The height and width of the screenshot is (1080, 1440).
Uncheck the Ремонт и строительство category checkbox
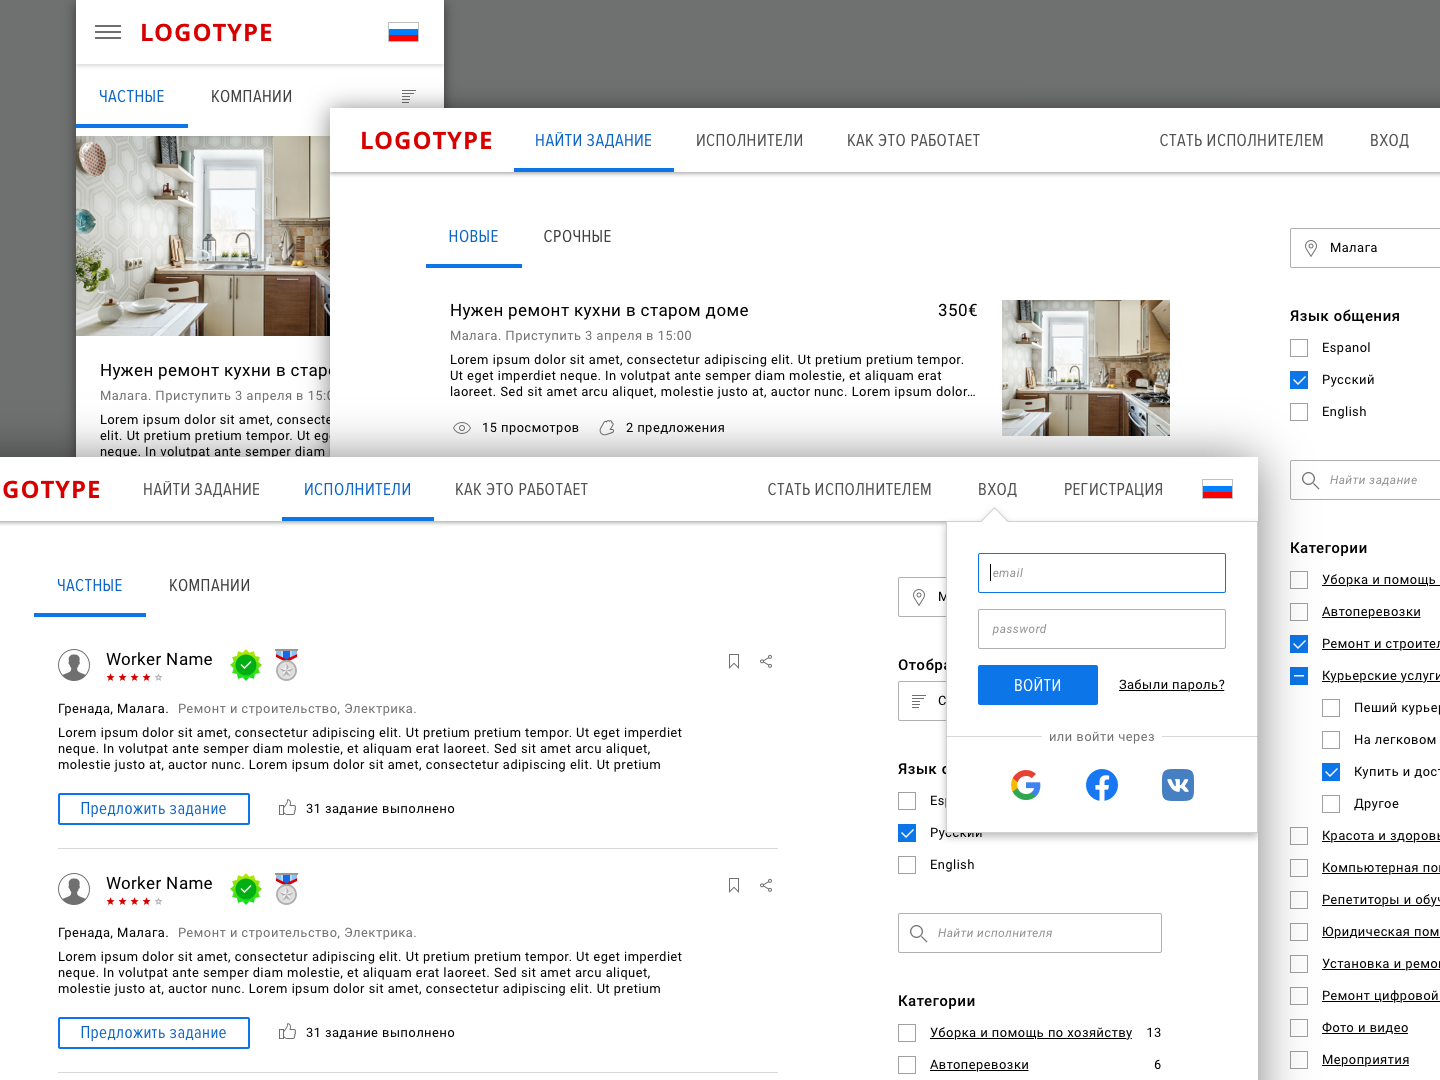[1299, 644]
